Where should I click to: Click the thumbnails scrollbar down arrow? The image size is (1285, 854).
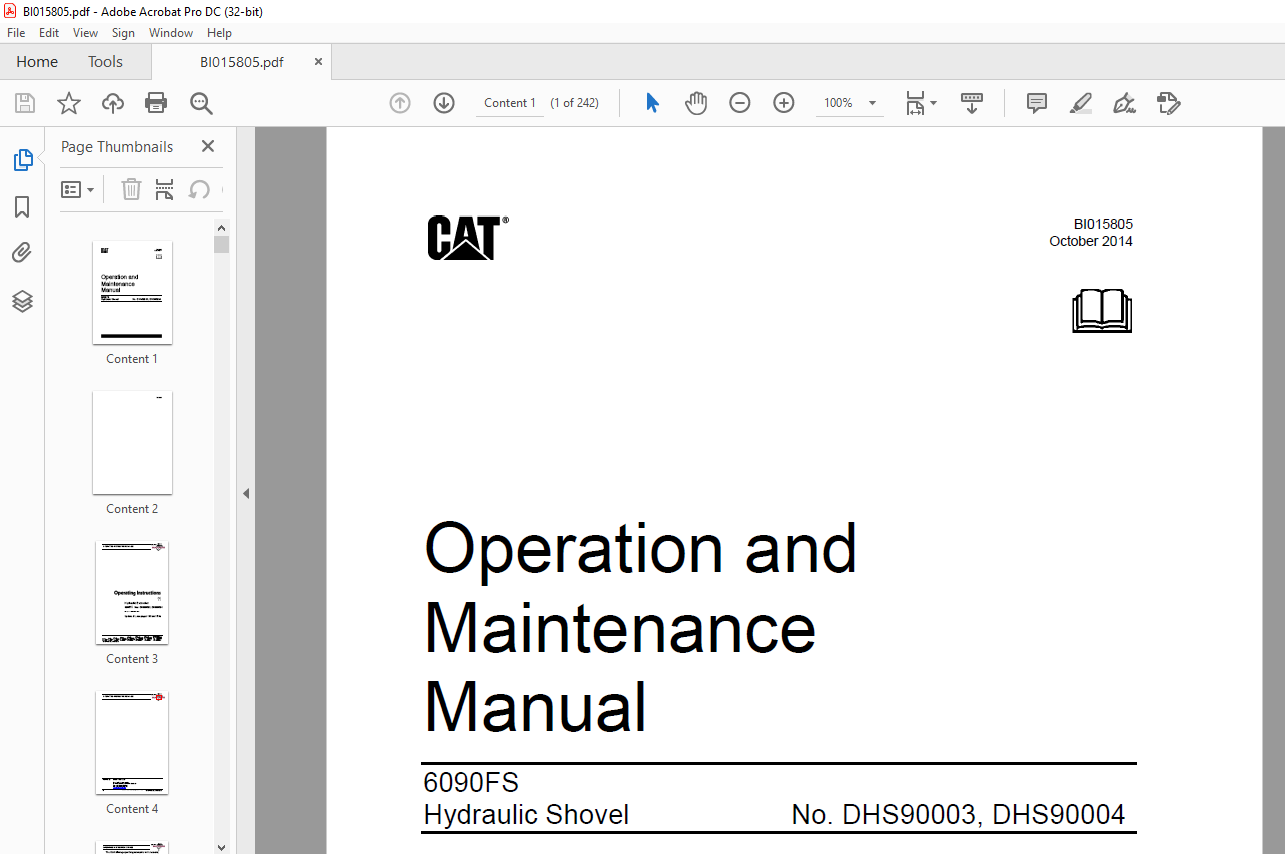click(x=222, y=846)
